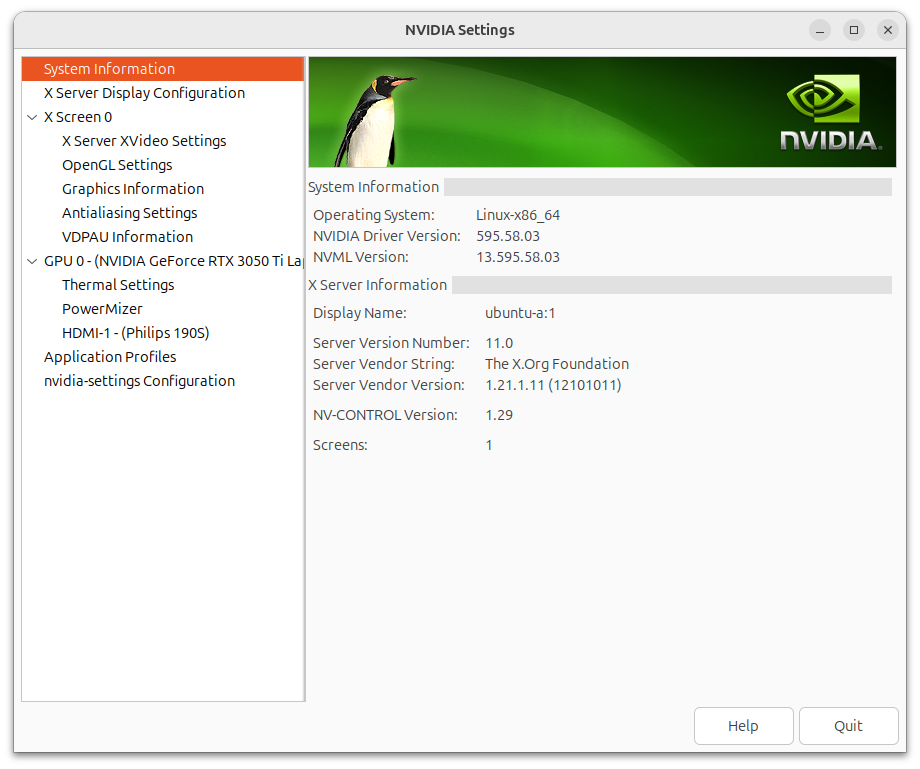Collapse the X Screen 0 tree arrow
Viewport: 920px width, 769px height.
[x=33, y=117]
